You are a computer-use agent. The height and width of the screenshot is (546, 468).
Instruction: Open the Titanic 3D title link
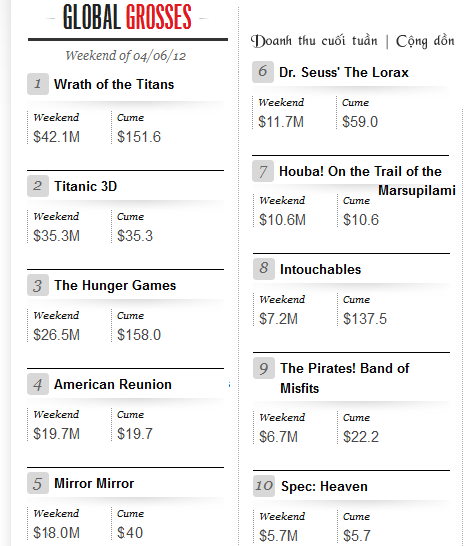(85, 186)
